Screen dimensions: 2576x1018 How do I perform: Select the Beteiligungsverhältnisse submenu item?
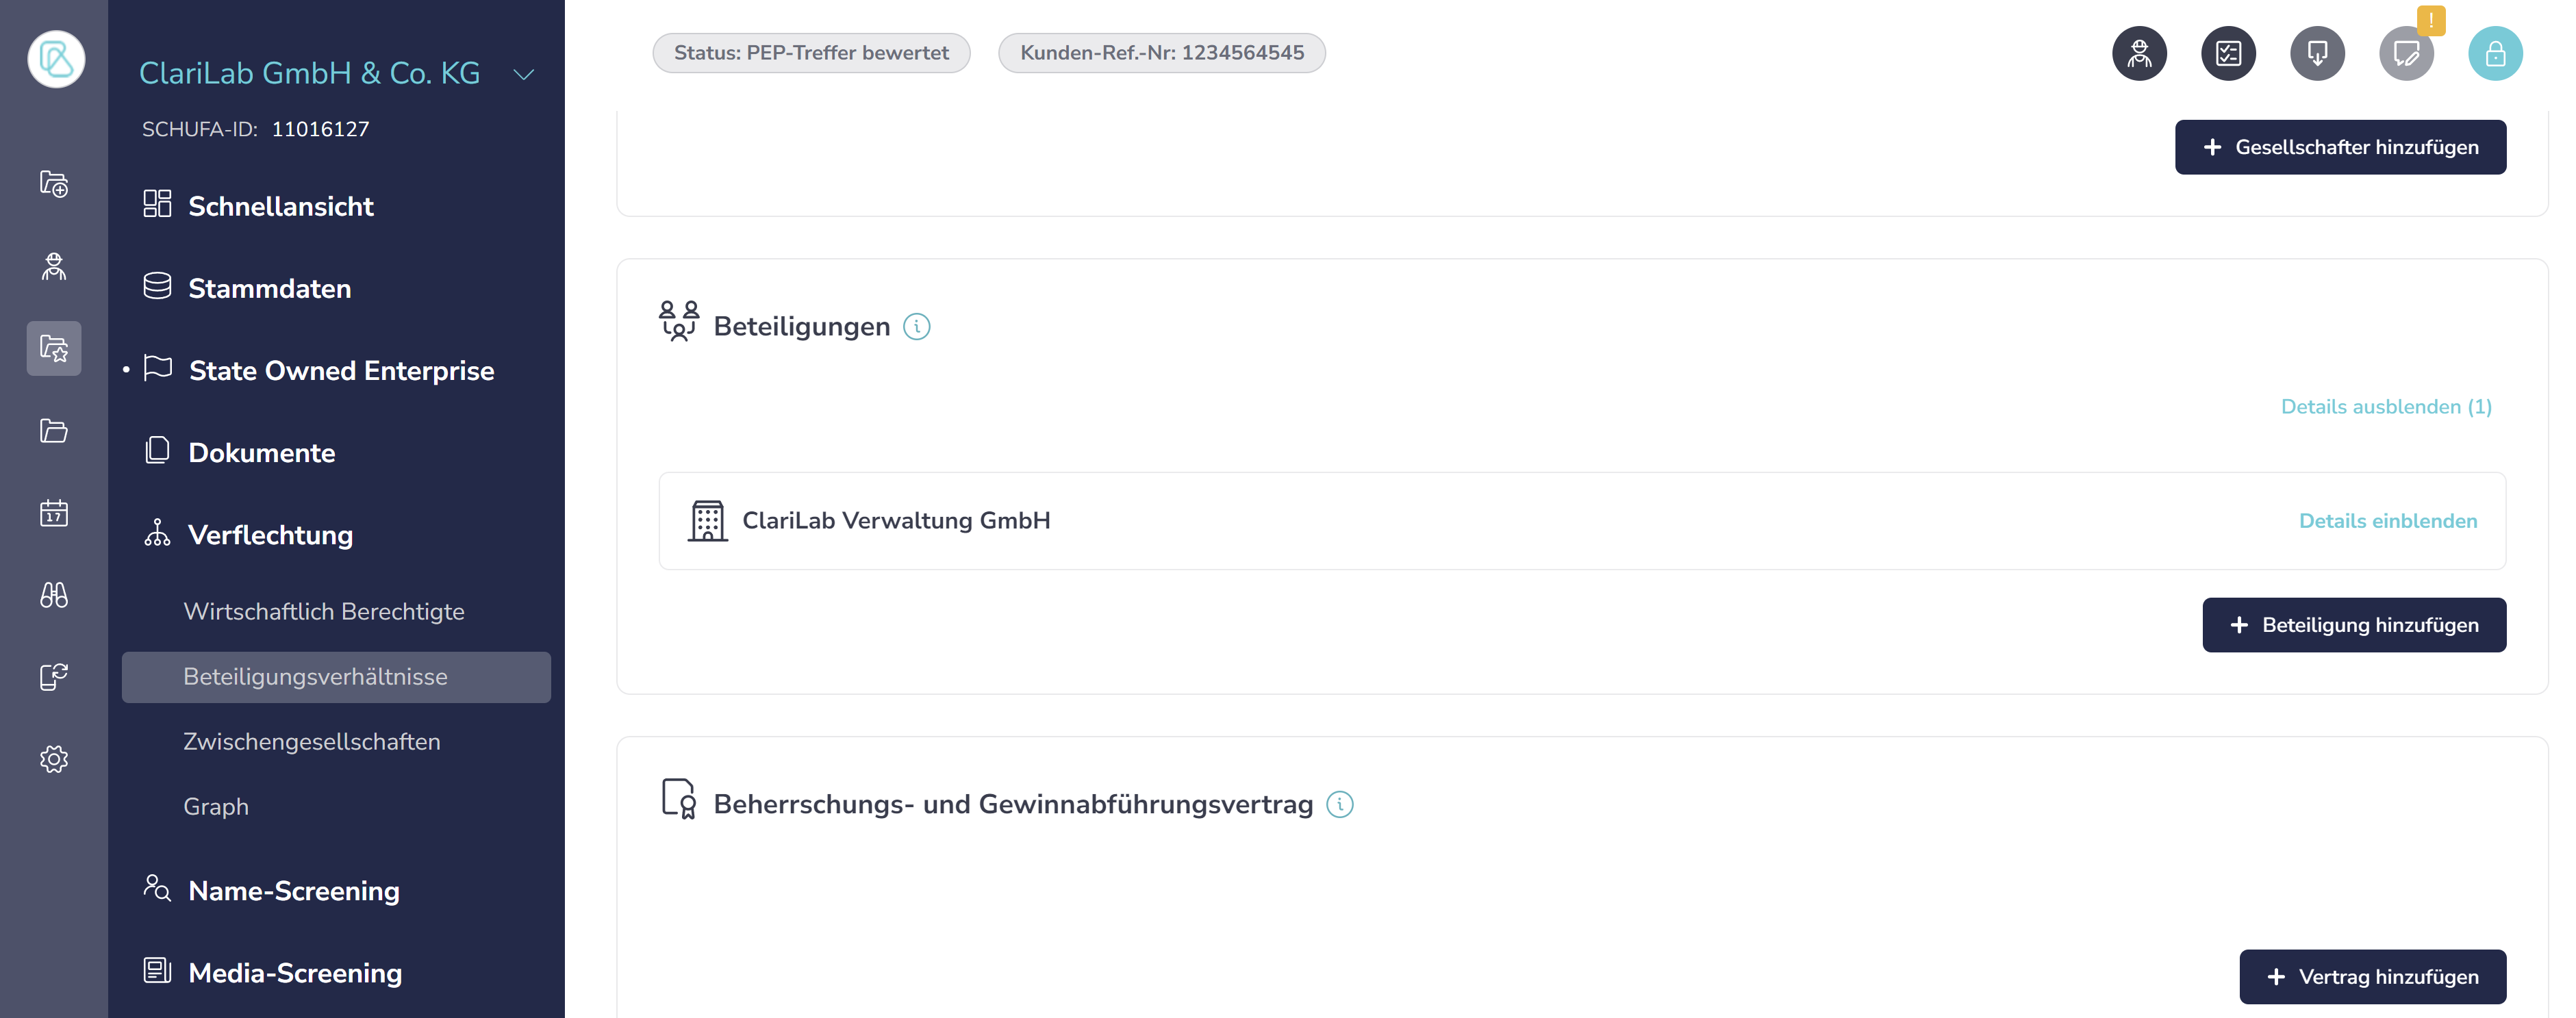point(335,677)
